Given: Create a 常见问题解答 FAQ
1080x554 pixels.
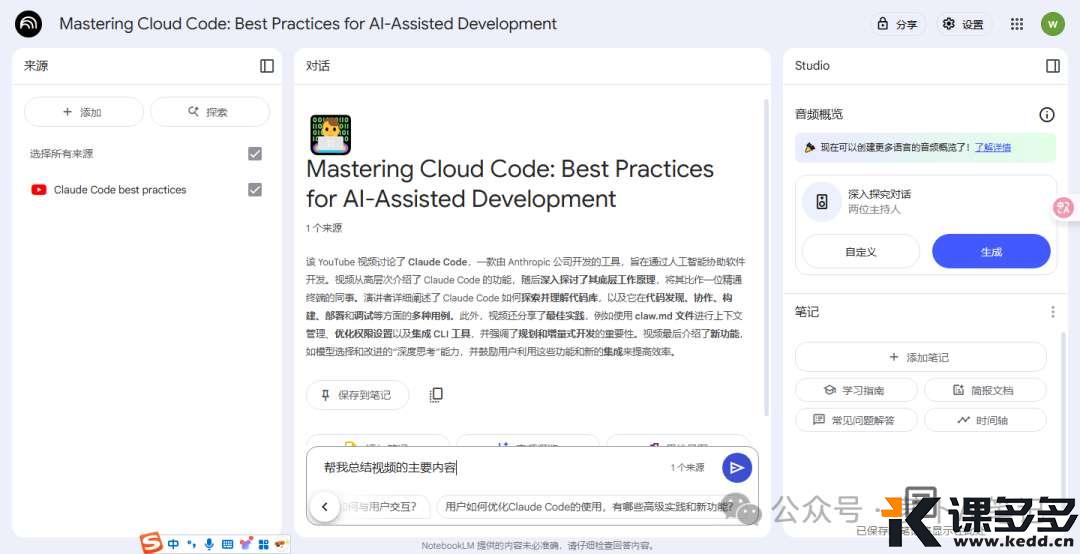Looking at the screenshot, I should tap(856, 420).
